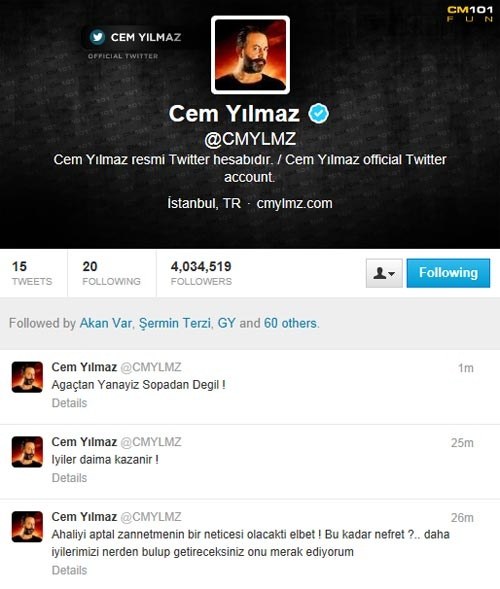This screenshot has width=500, height=589.
Task: View the 15 Tweets stat
Action: [x=32, y=273]
